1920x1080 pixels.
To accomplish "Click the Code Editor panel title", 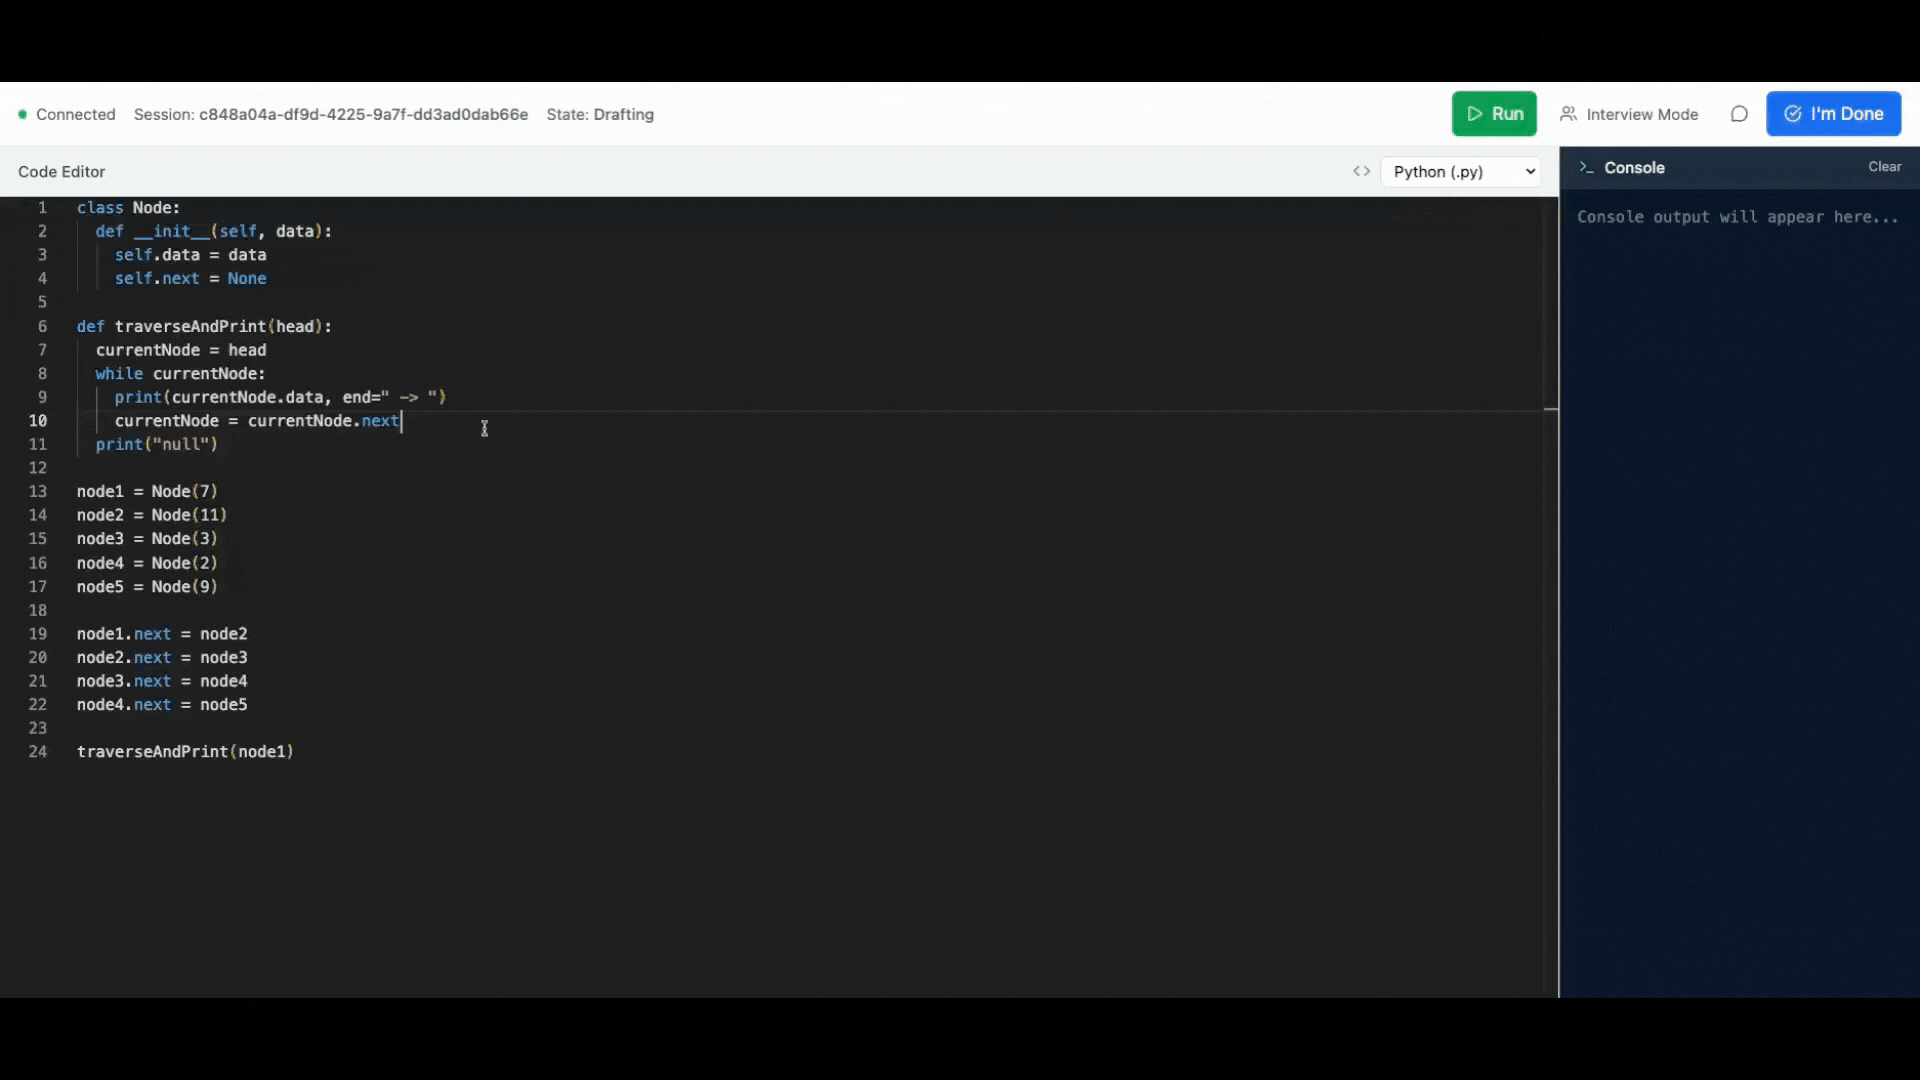I will click(x=61, y=171).
